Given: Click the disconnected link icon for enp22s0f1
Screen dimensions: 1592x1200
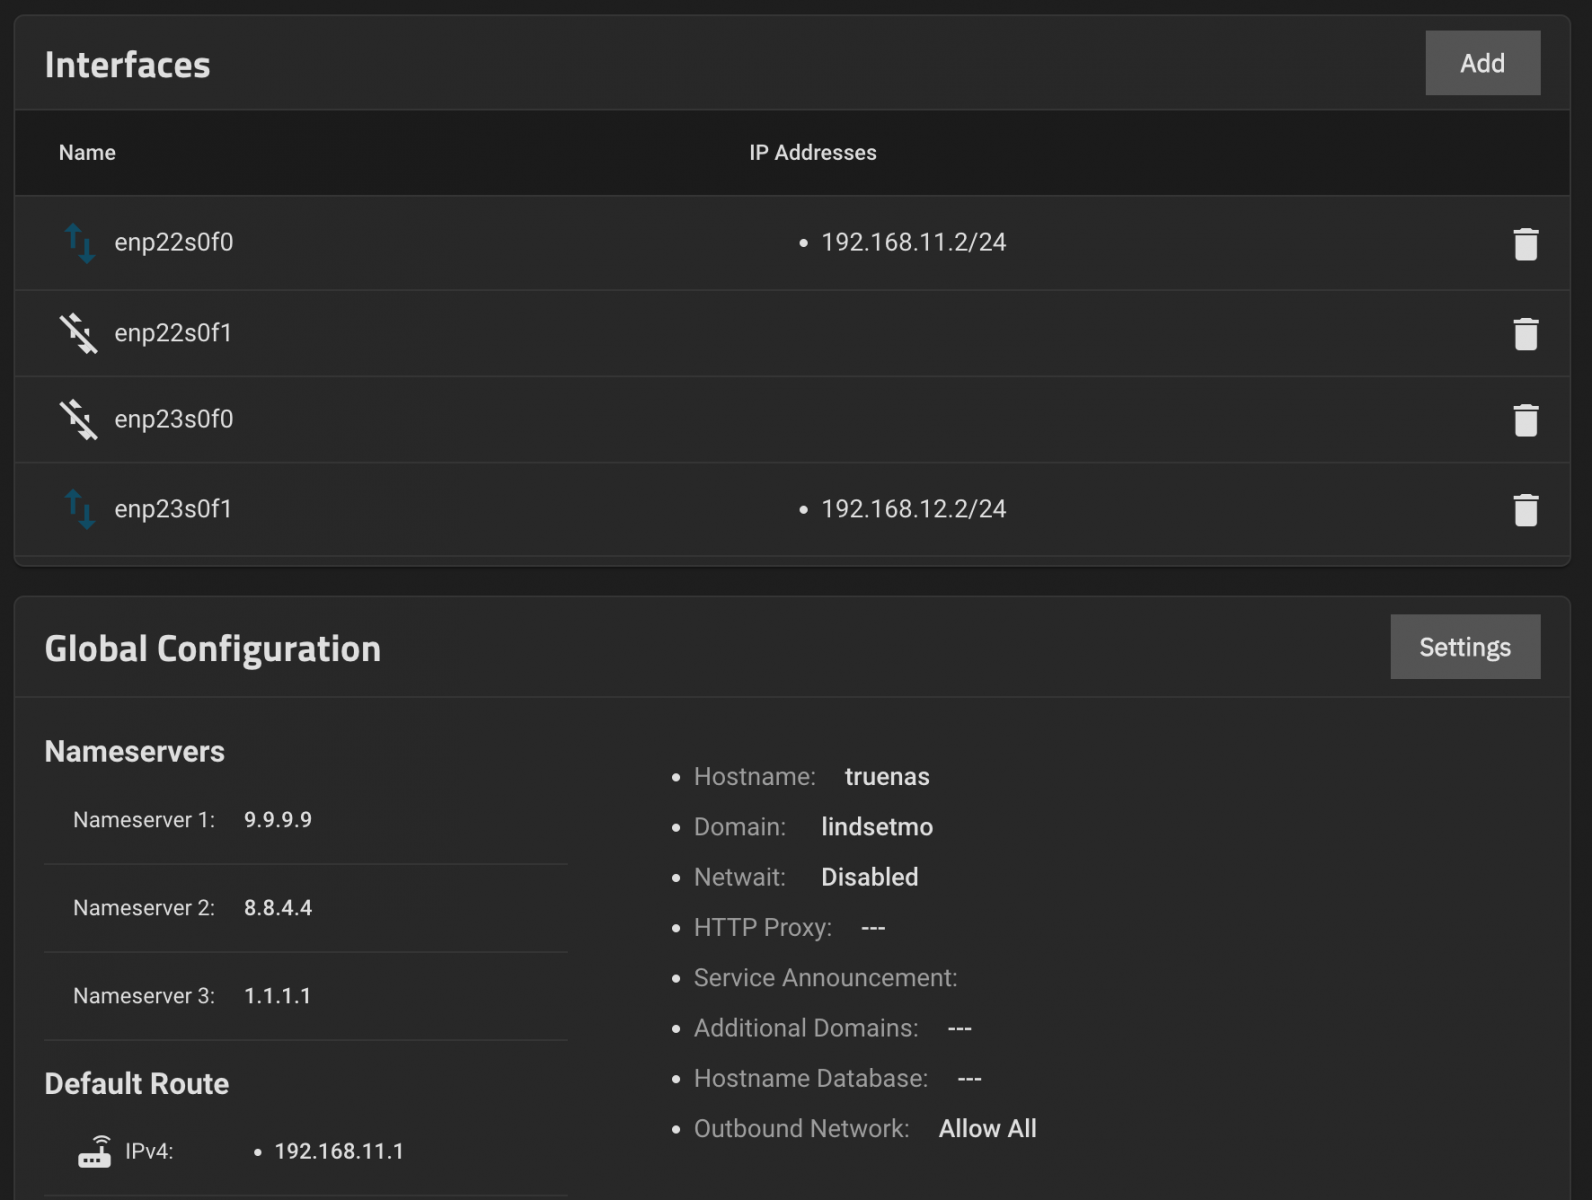Looking at the screenshot, I should coord(79,334).
